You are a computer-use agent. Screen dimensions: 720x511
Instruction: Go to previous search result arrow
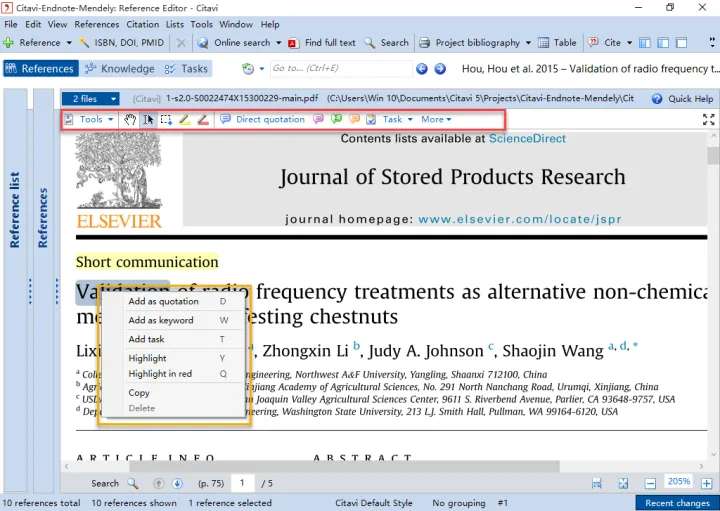pyautogui.click(x=158, y=483)
